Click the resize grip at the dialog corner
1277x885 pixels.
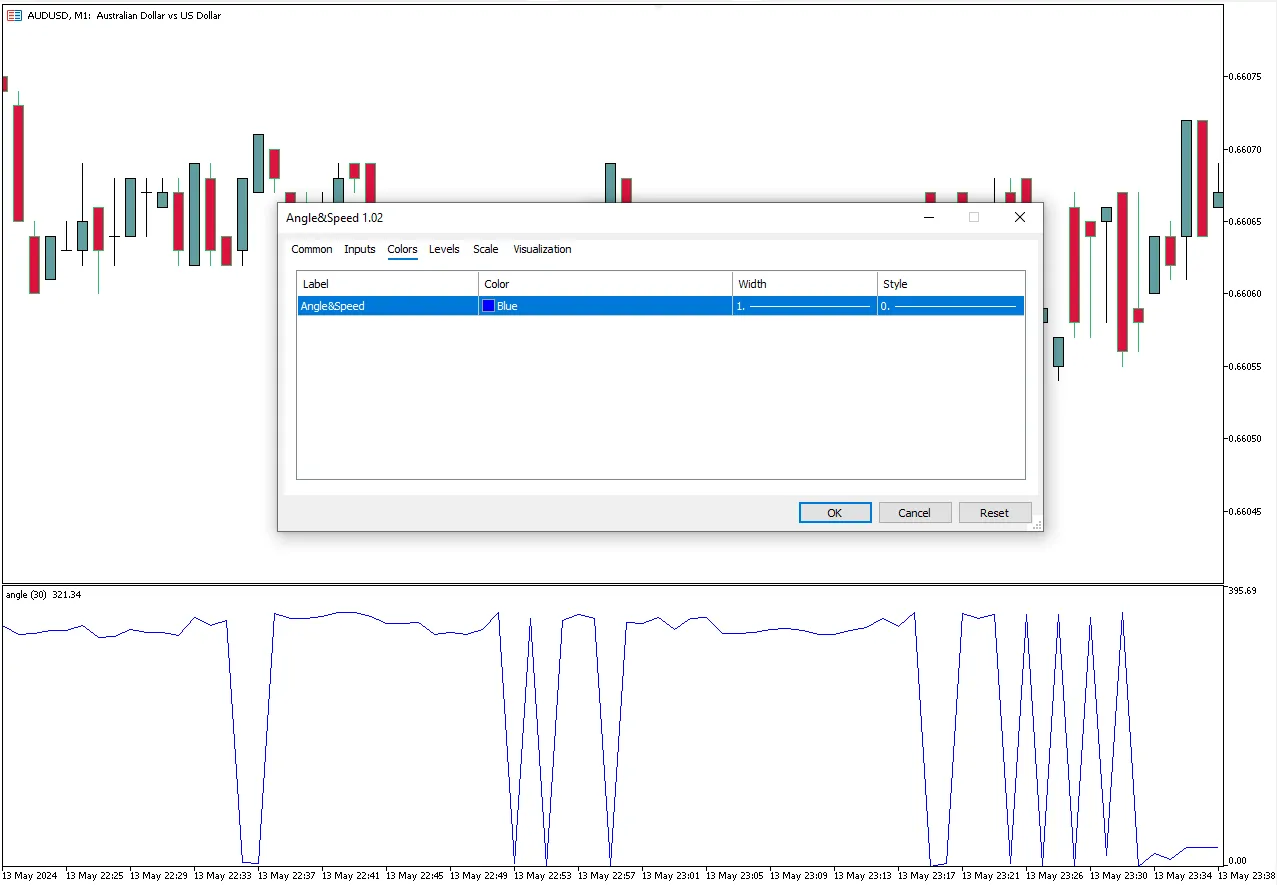click(1036, 524)
